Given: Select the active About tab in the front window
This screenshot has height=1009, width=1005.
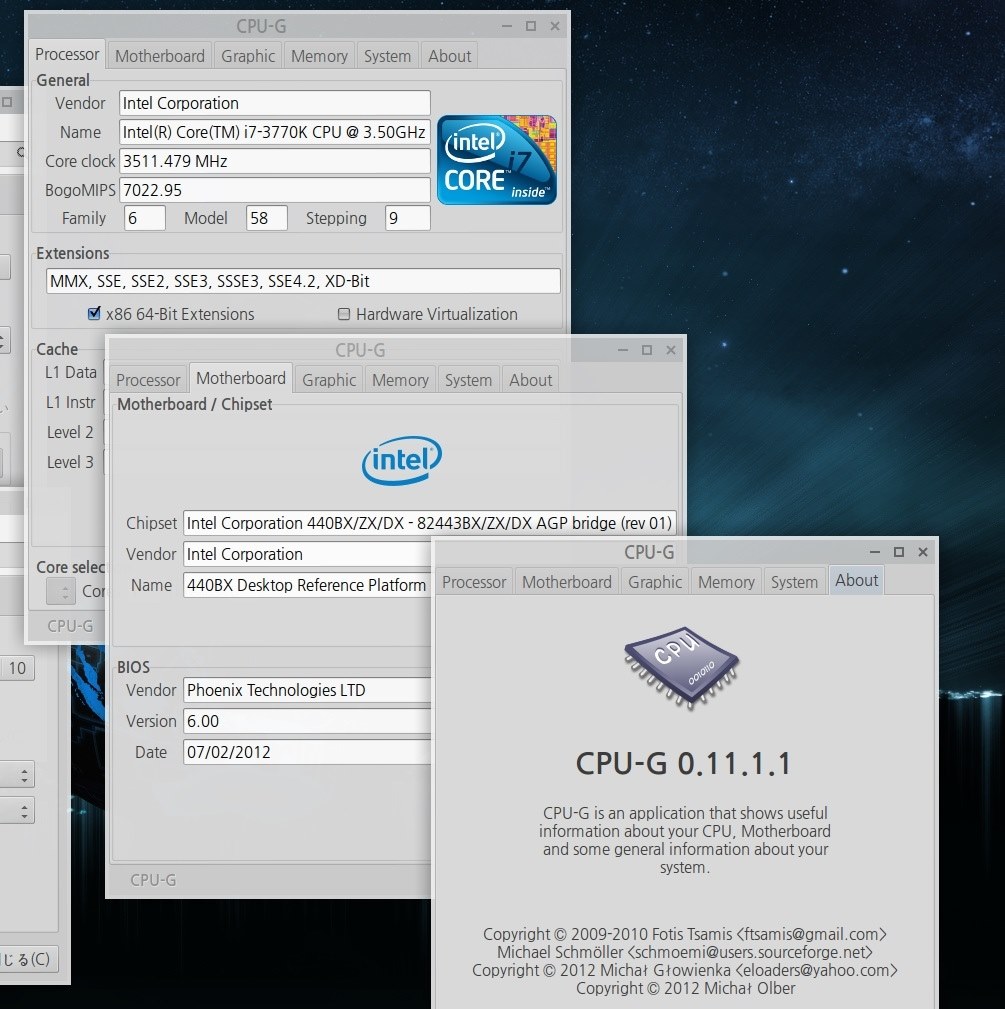Looking at the screenshot, I should [x=856, y=580].
